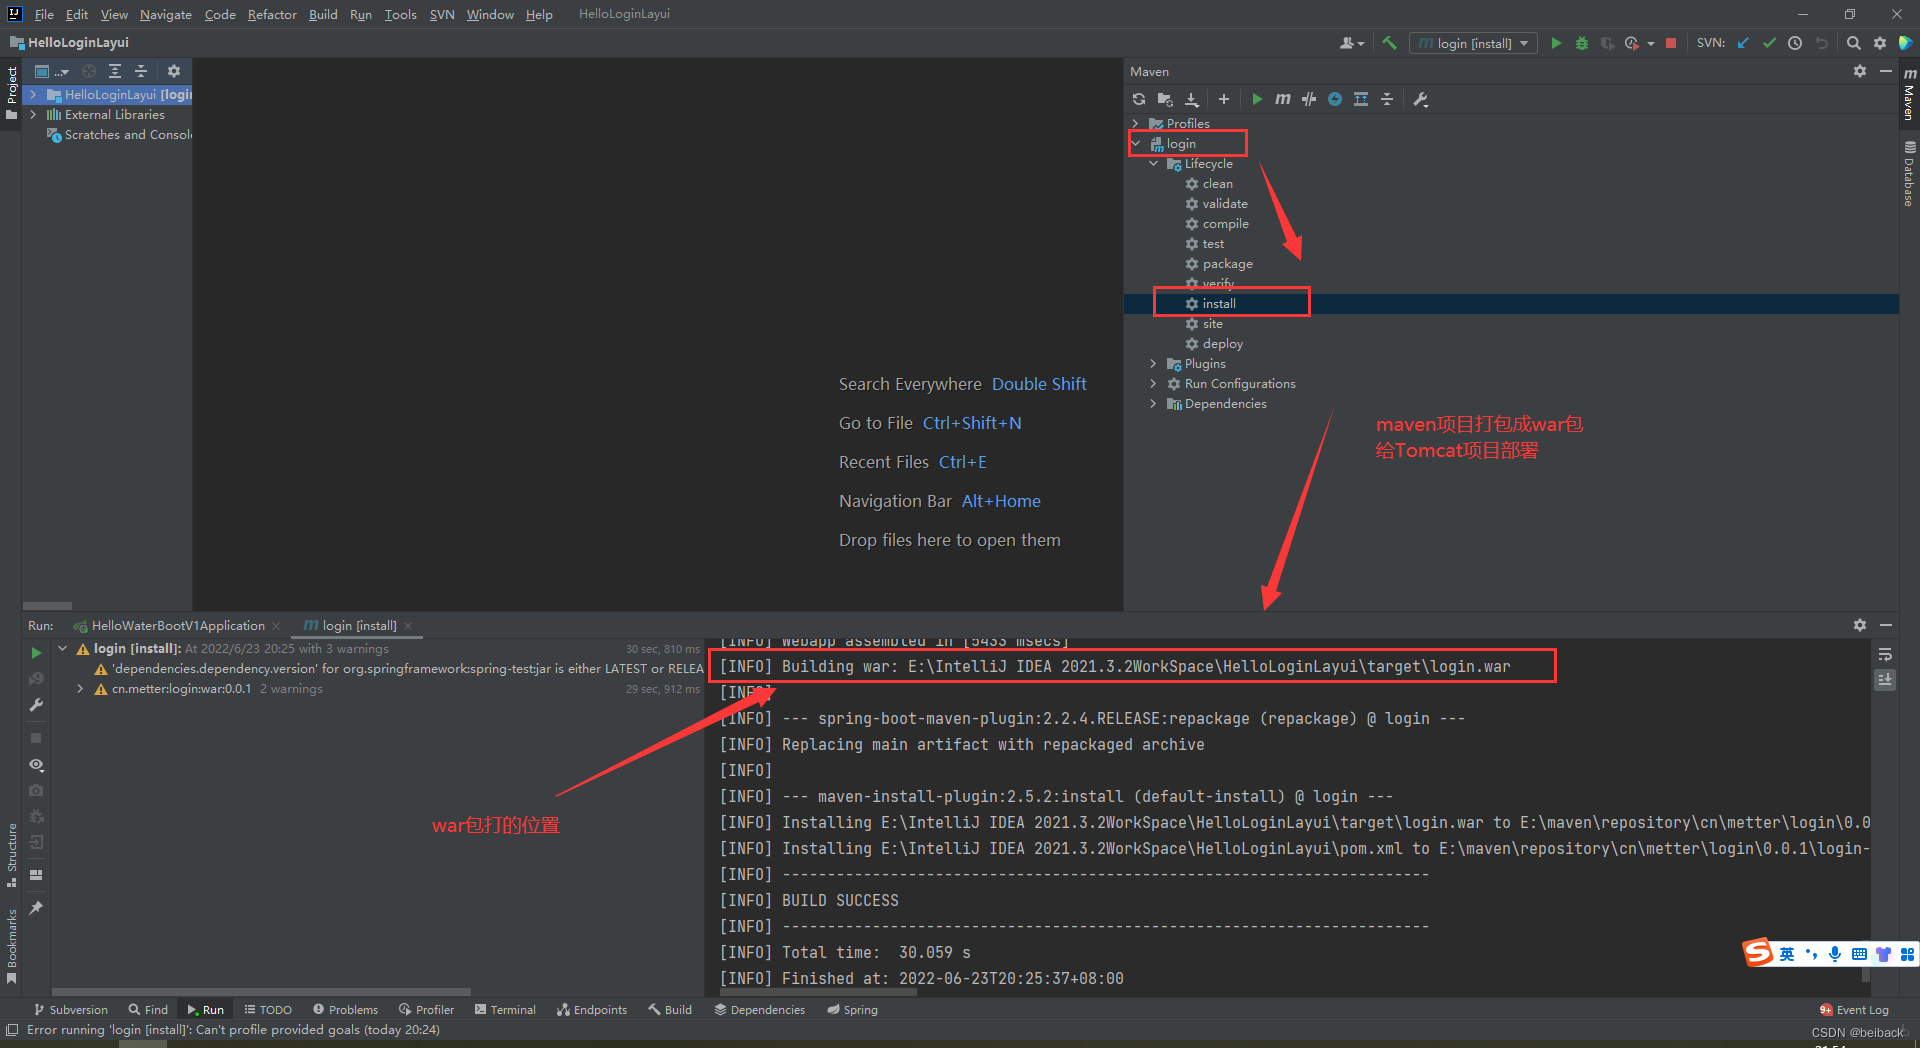
Task: Open the Event Log
Action: pyautogui.click(x=1854, y=1010)
